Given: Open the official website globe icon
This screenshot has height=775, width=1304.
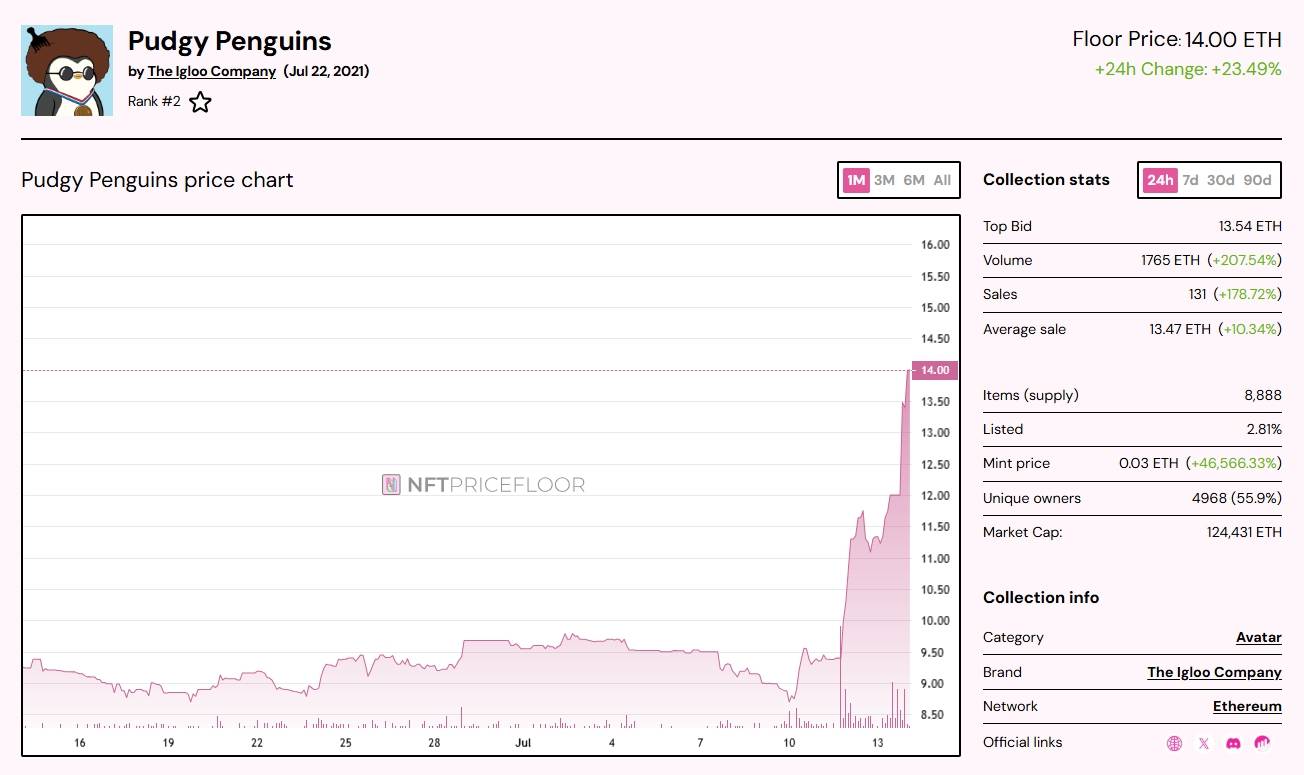Looking at the screenshot, I should (1175, 743).
